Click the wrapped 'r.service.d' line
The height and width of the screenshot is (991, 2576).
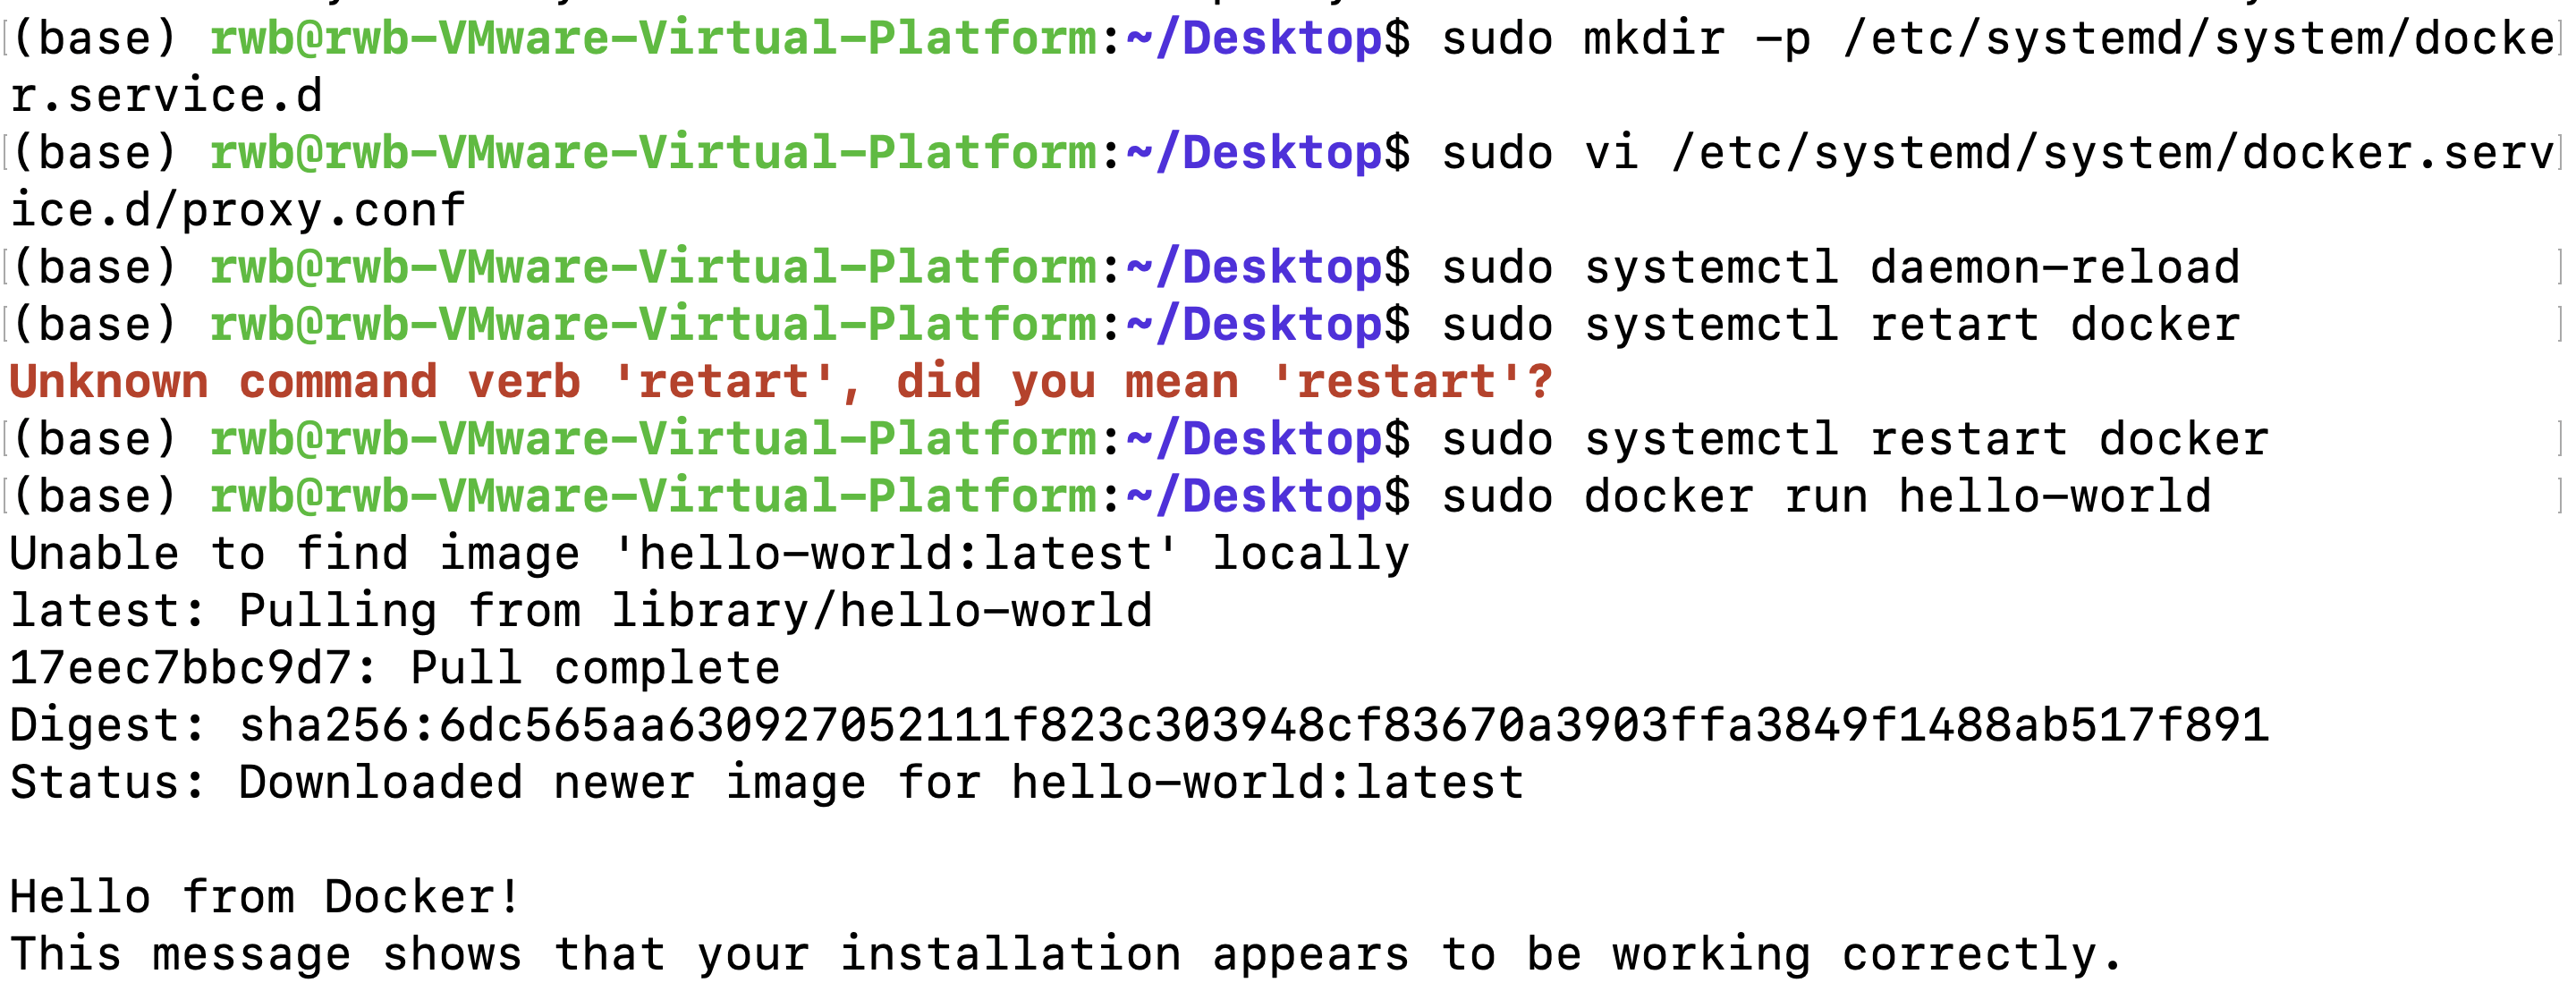(x=166, y=97)
